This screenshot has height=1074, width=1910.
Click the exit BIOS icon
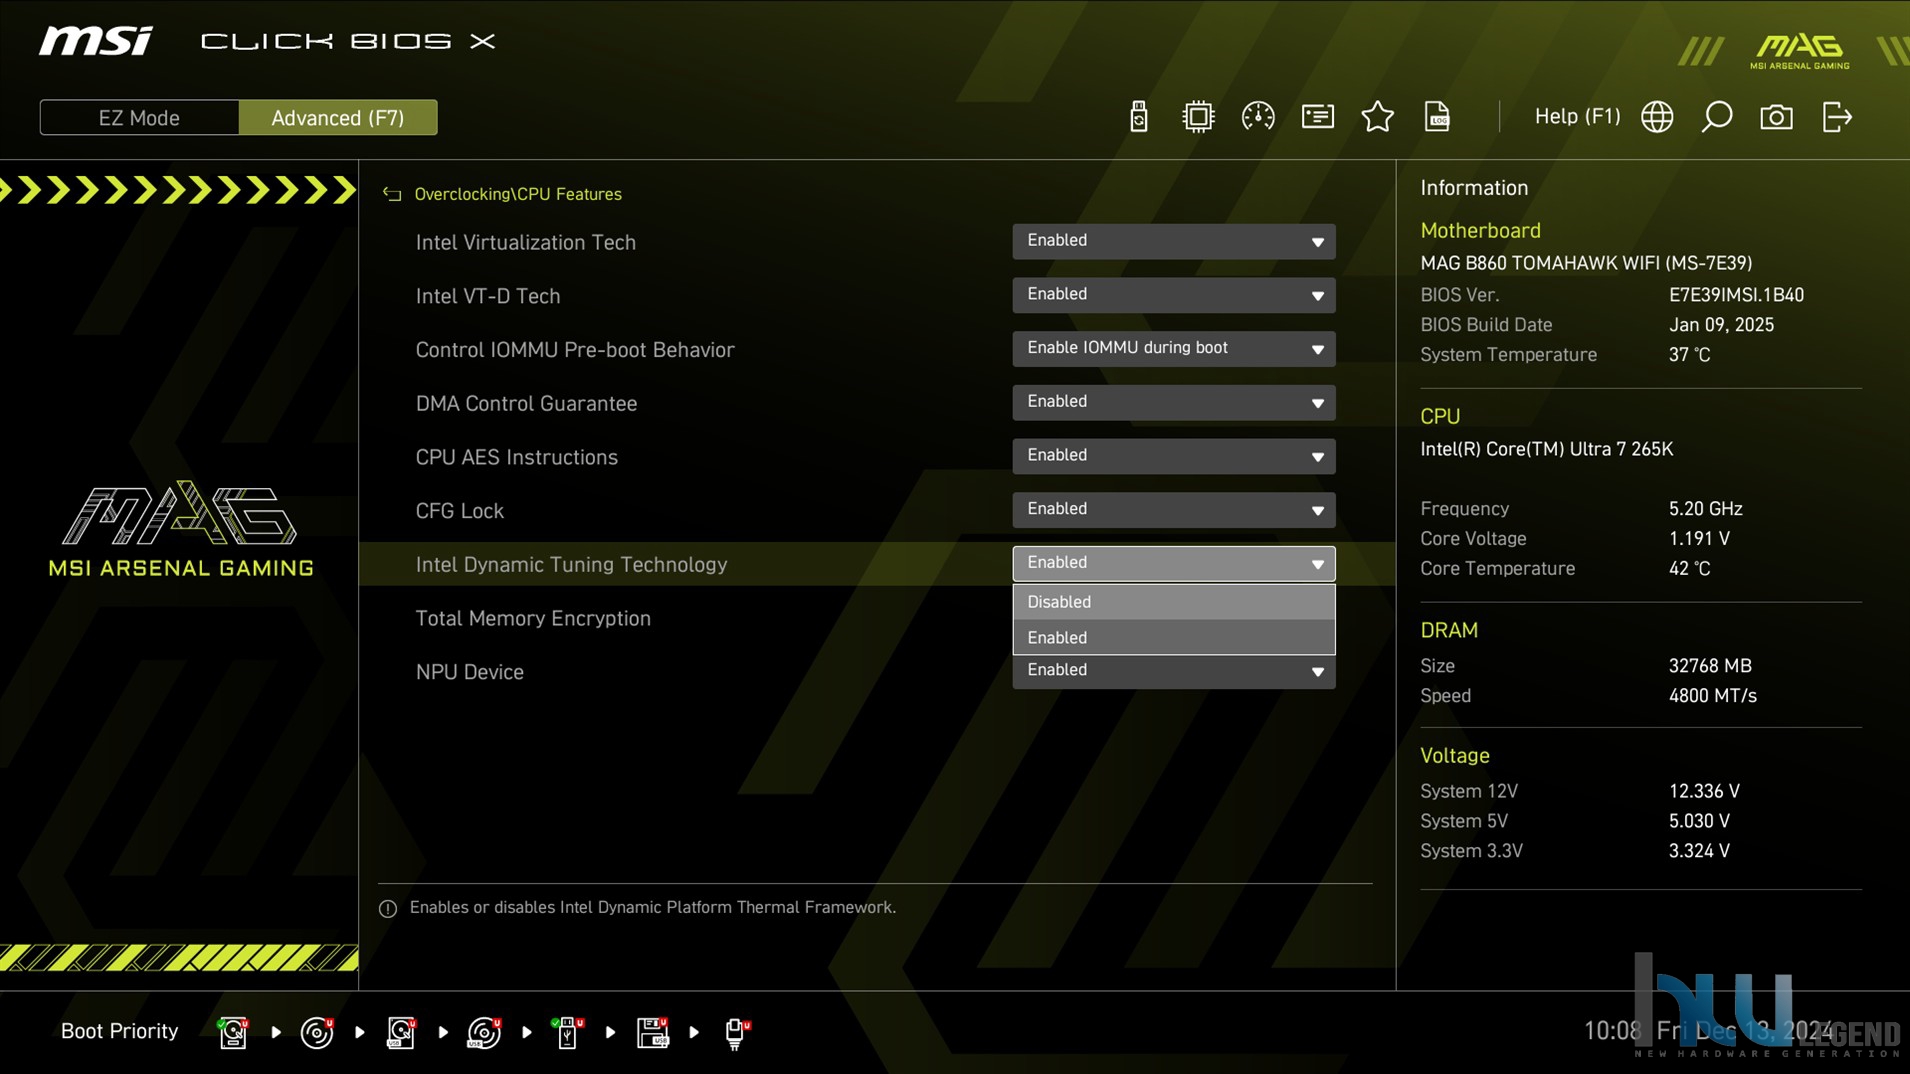point(1837,117)
